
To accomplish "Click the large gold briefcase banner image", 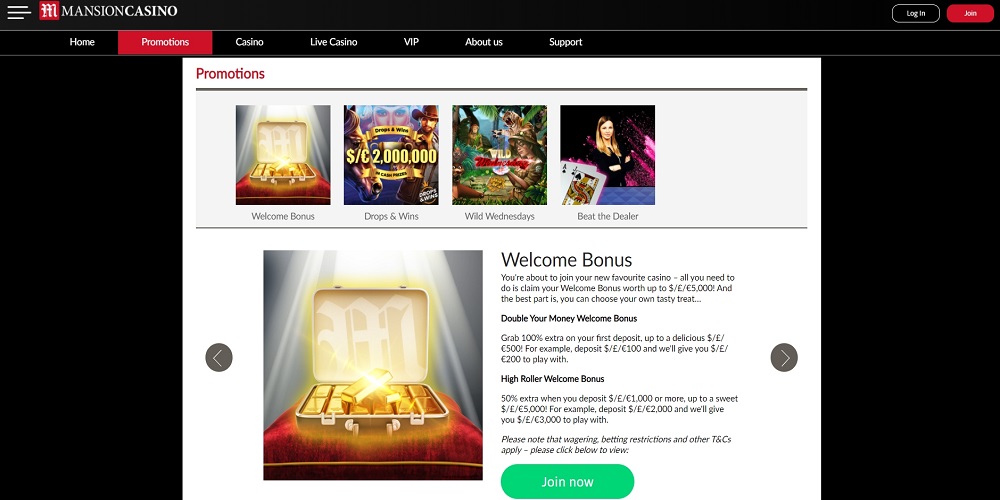I will (373, 365).
